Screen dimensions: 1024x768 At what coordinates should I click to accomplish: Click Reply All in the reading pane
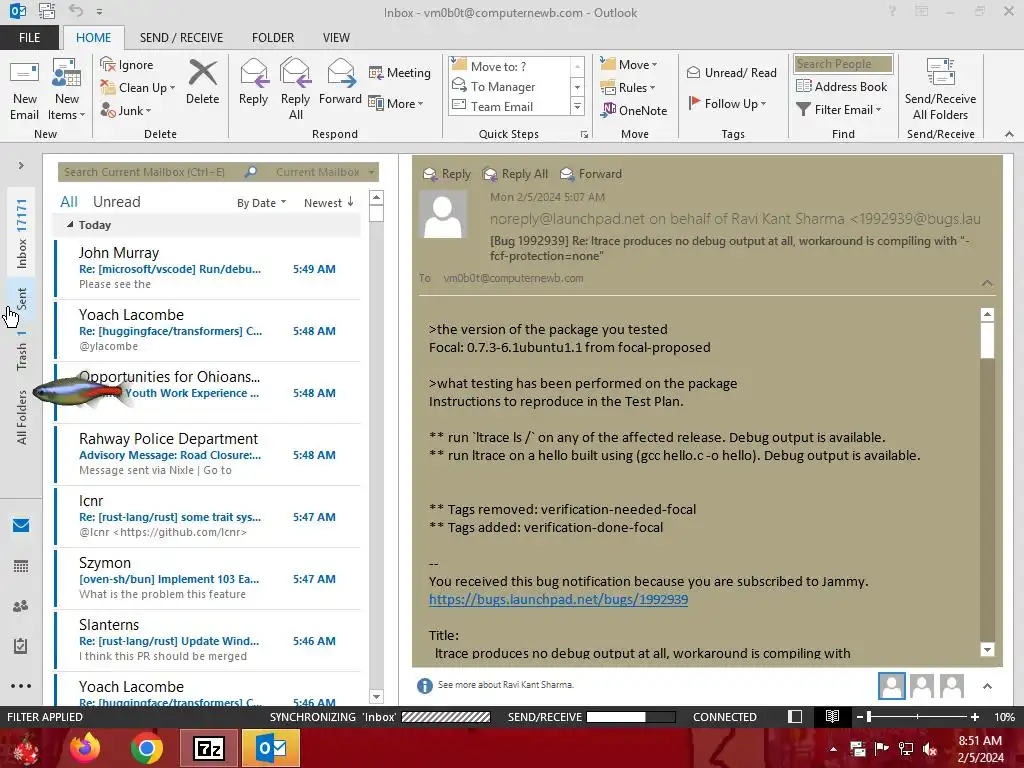515,174
